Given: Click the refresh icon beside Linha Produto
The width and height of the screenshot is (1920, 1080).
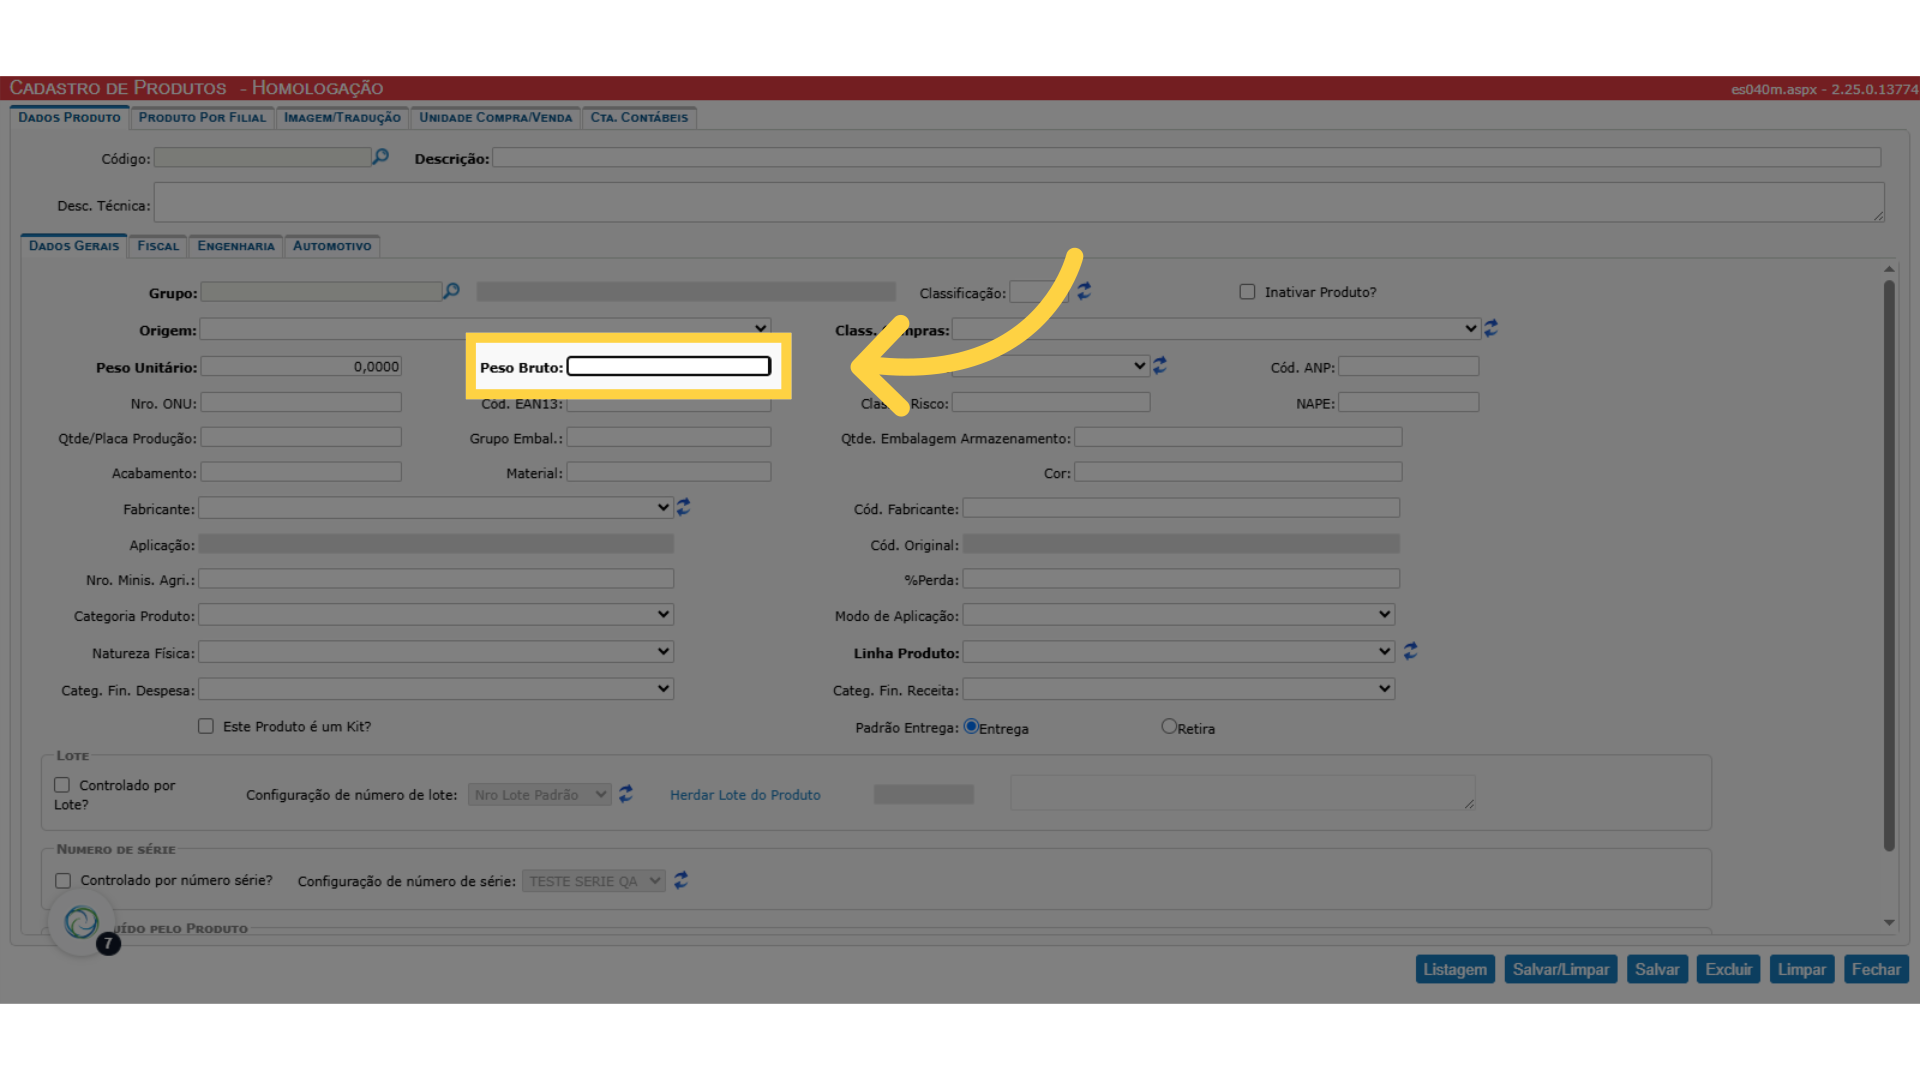Looking at the screenshot, I should 1410,651.
